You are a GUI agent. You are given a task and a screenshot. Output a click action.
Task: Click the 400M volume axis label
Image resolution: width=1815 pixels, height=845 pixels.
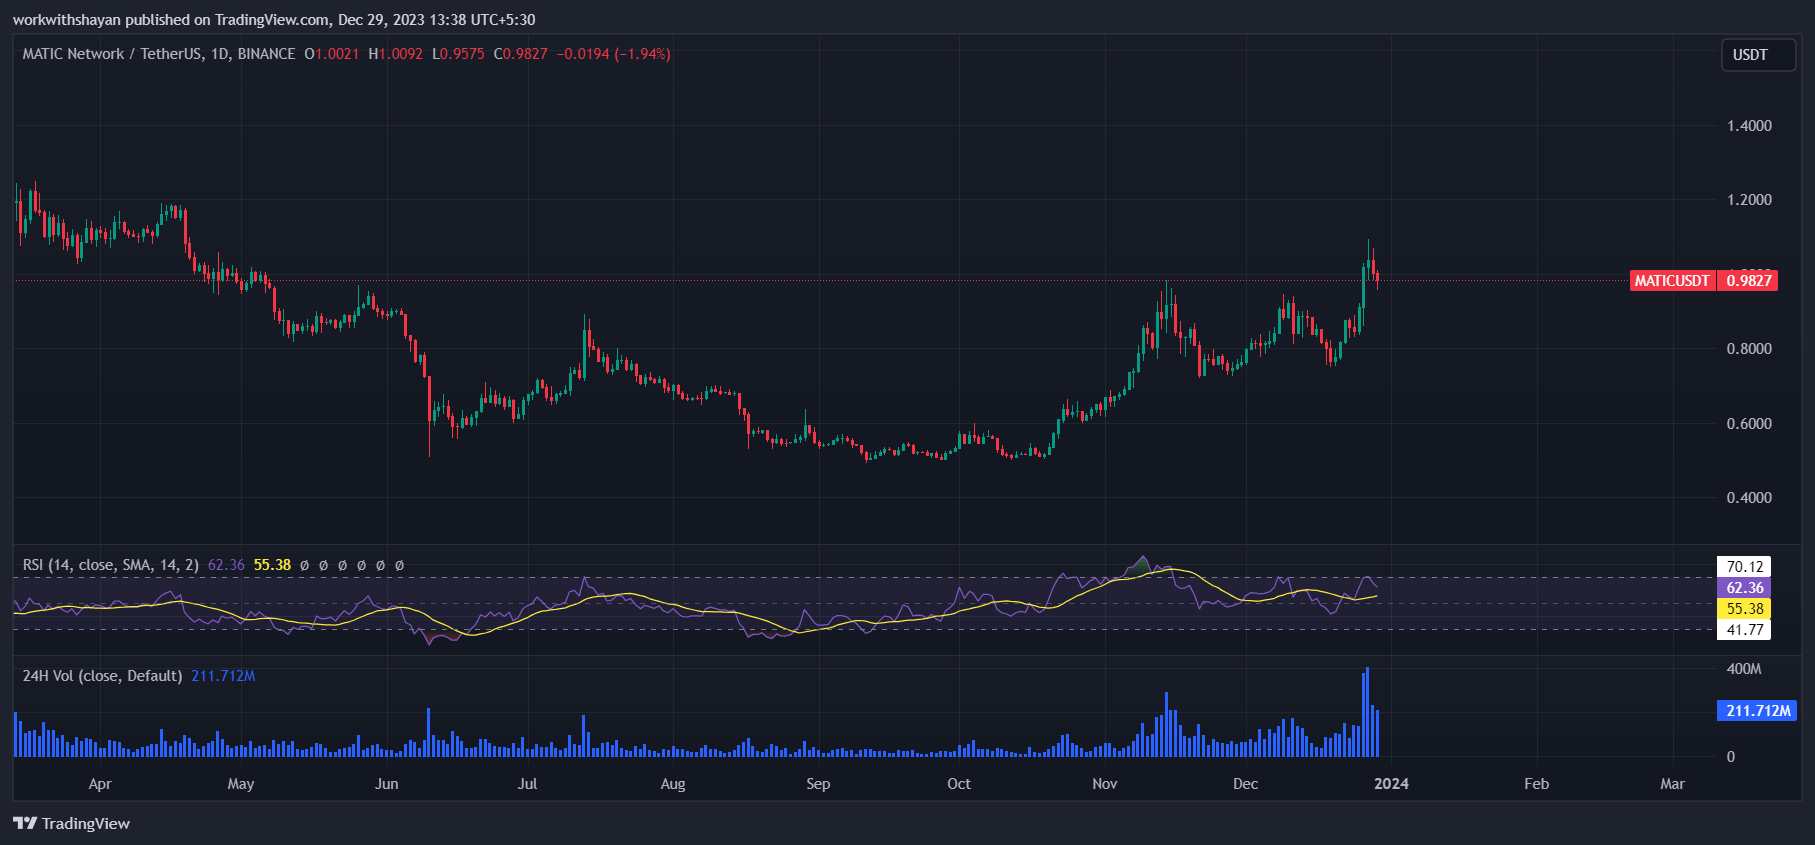[x=1744, y=669]
